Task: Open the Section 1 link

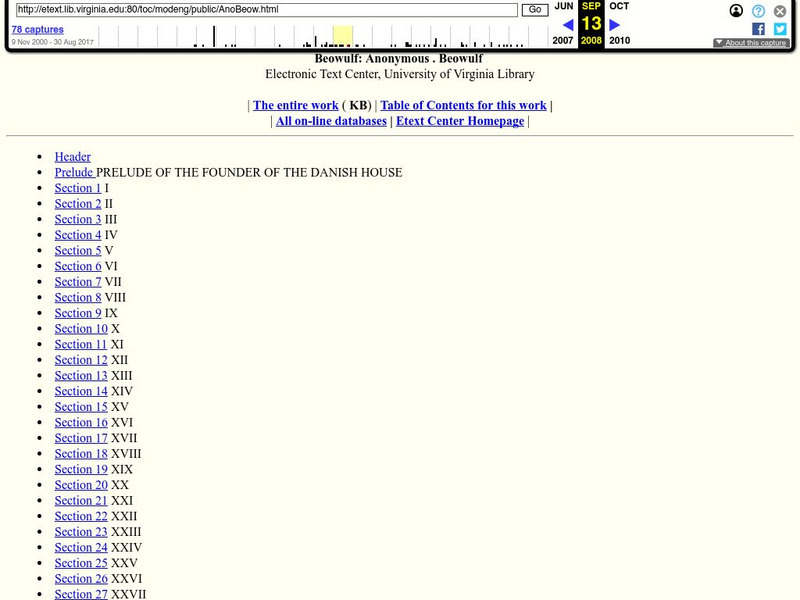Action: pyautogui.click(x=78, y=188)
